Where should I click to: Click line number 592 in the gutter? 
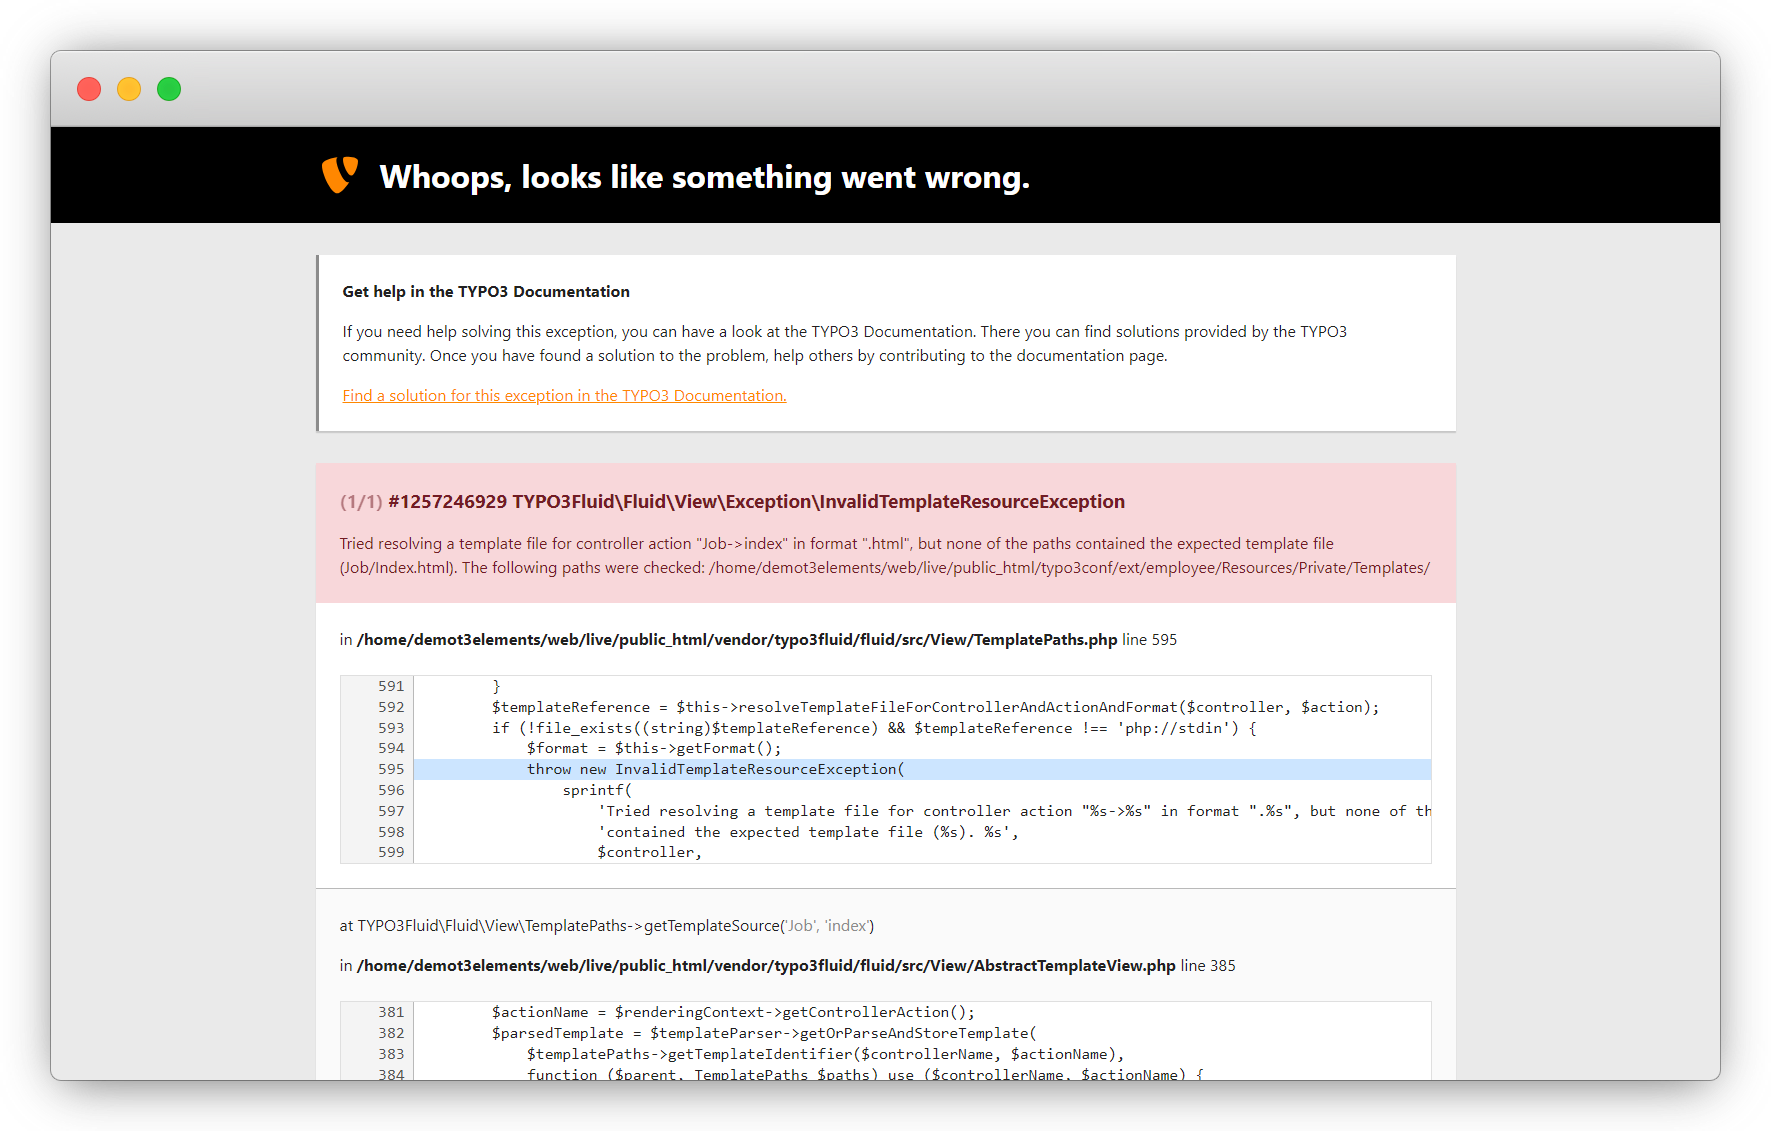pos(391,707)
